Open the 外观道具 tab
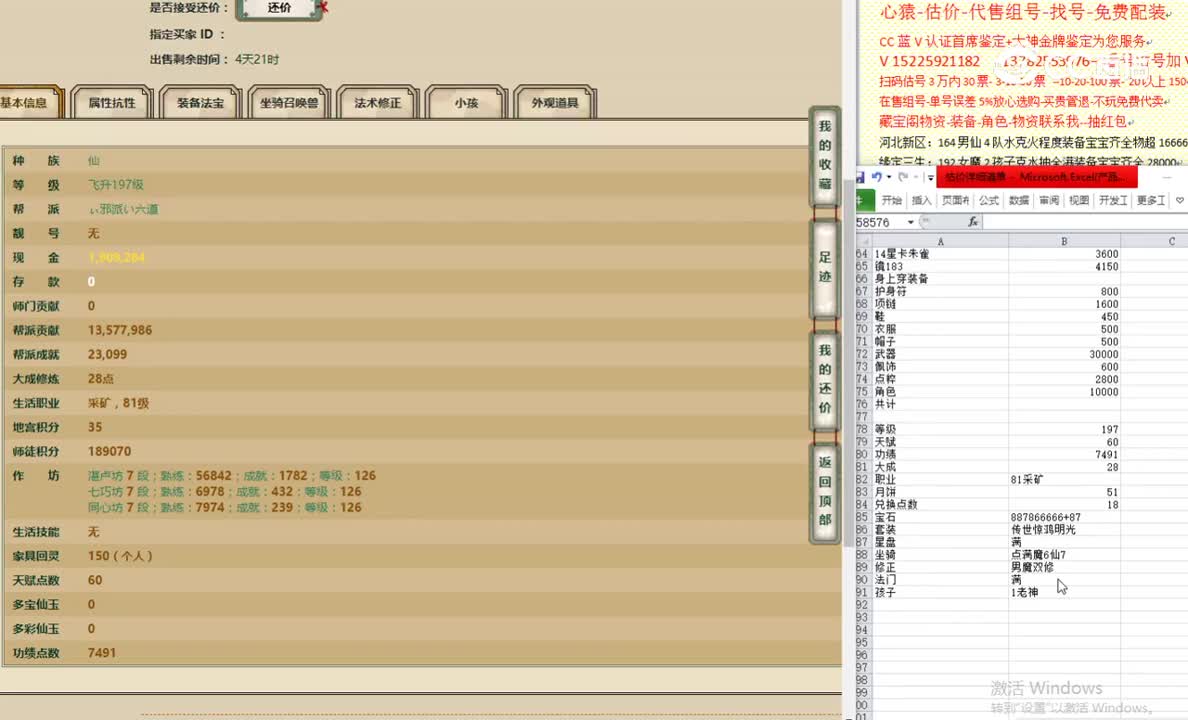Screen dimensions: 1188x720 [x=555, y=102]
